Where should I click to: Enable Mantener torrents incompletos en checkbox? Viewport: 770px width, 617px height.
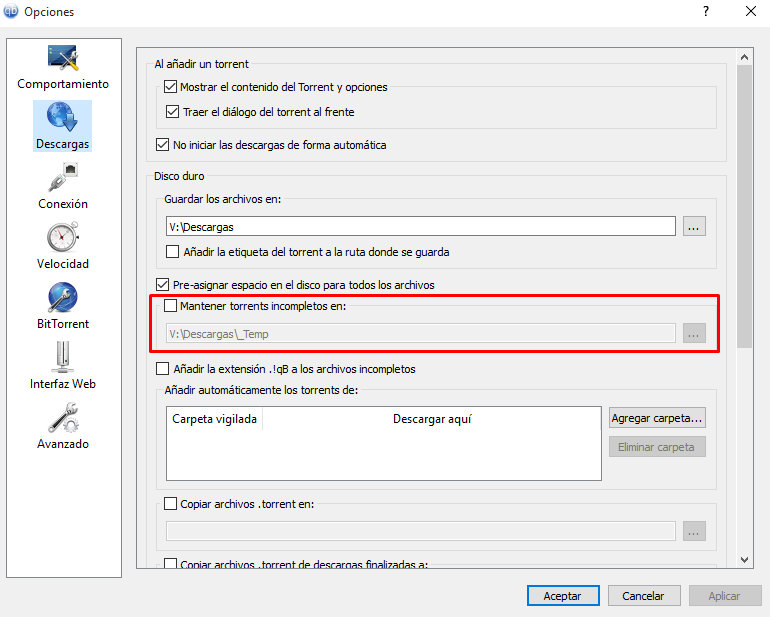[x=170, y=306]
